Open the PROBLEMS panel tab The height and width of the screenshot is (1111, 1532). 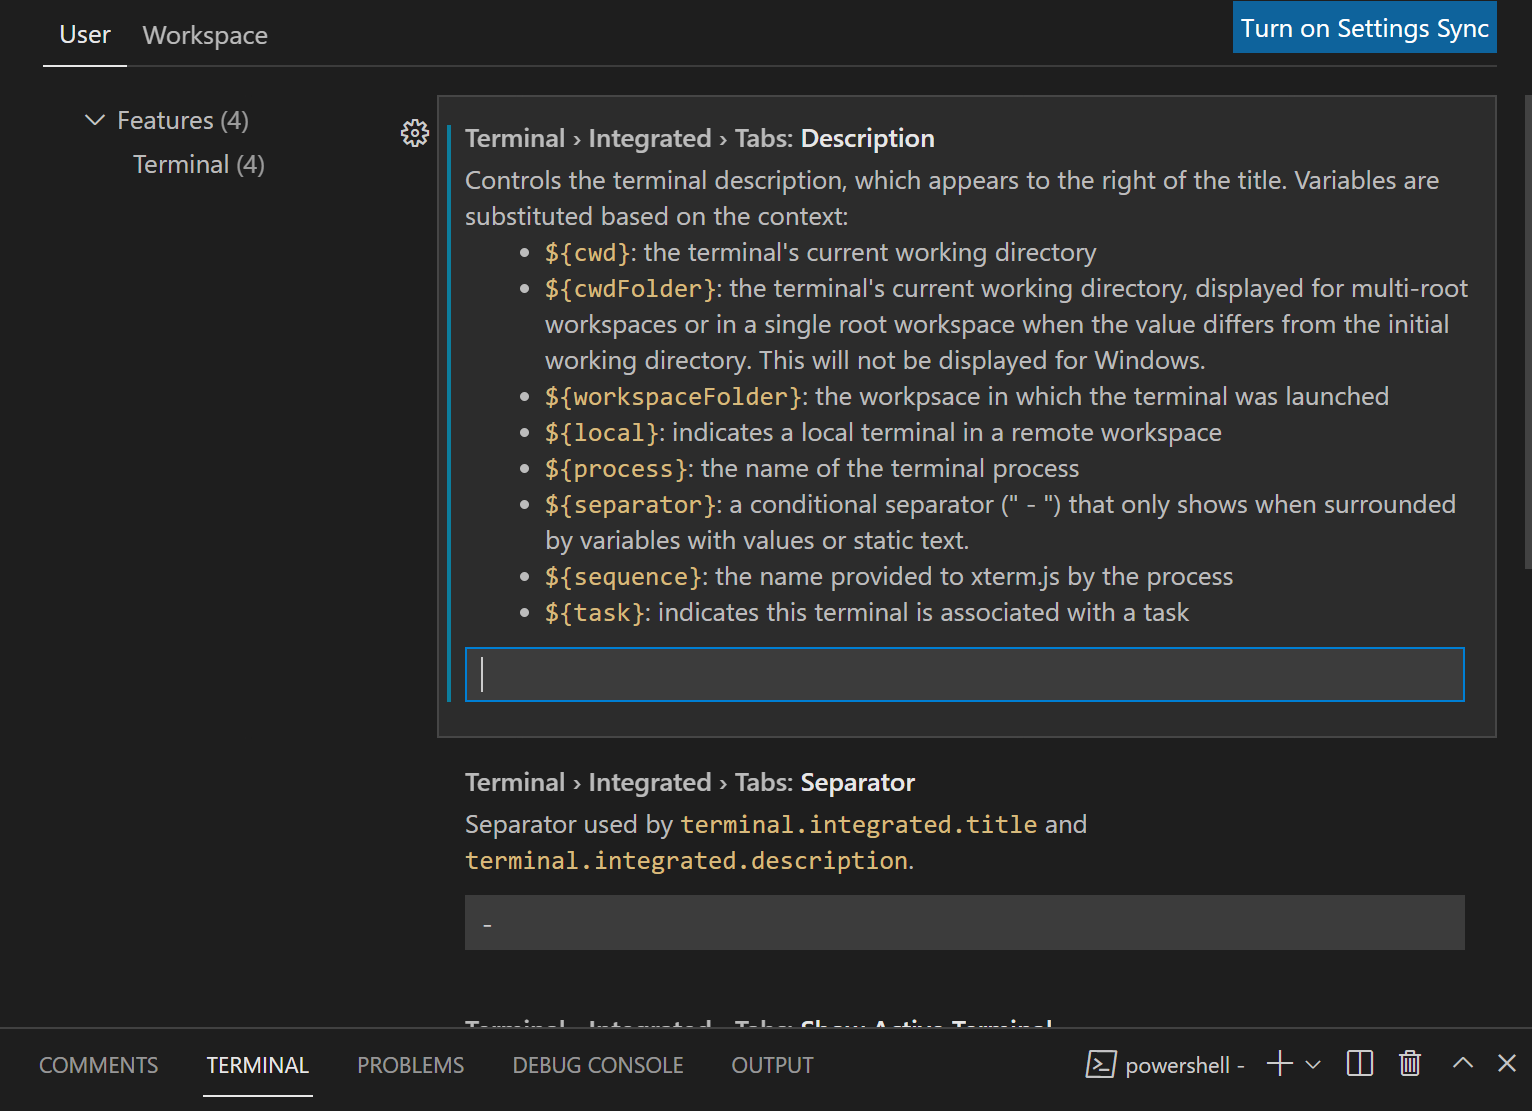click(x=410, y=1066)
